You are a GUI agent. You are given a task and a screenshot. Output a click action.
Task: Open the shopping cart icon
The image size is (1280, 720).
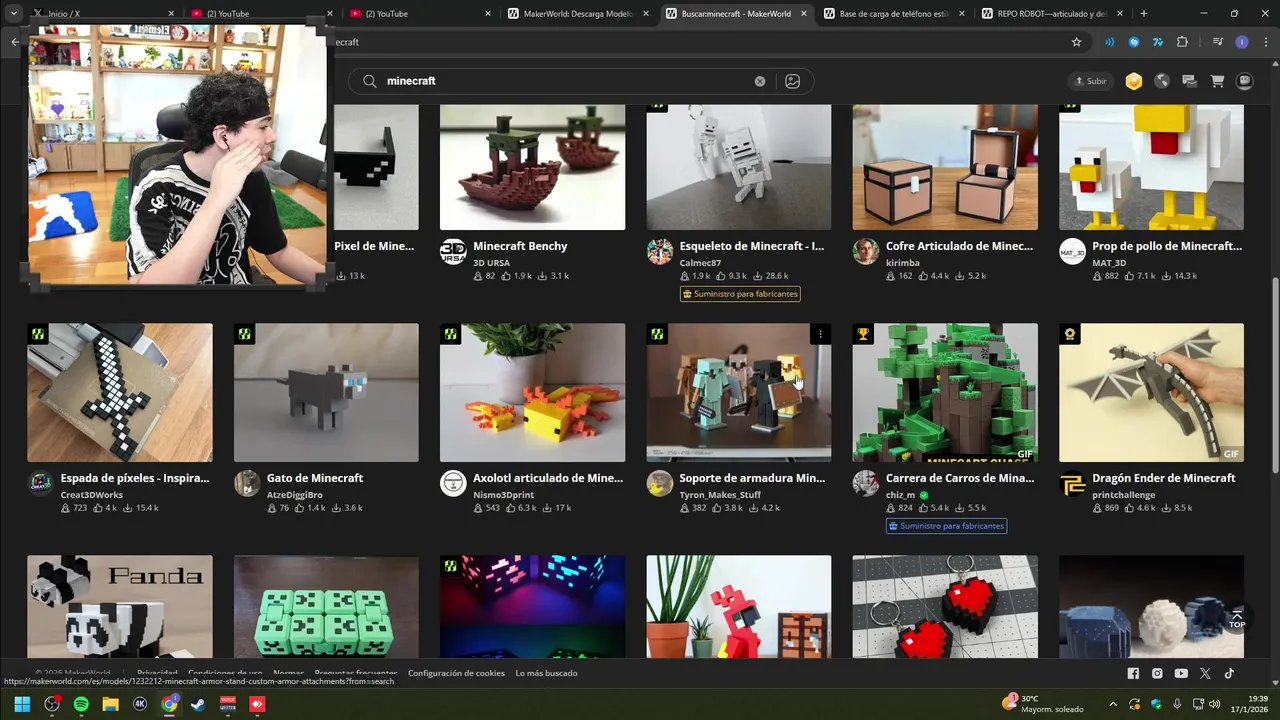pyautogui.click(x=1217, y=81)
